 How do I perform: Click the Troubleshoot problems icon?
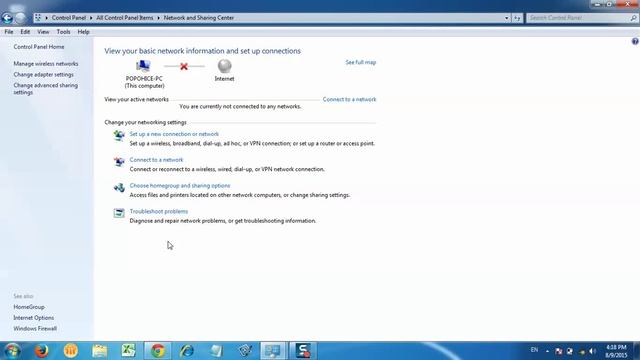119,213
